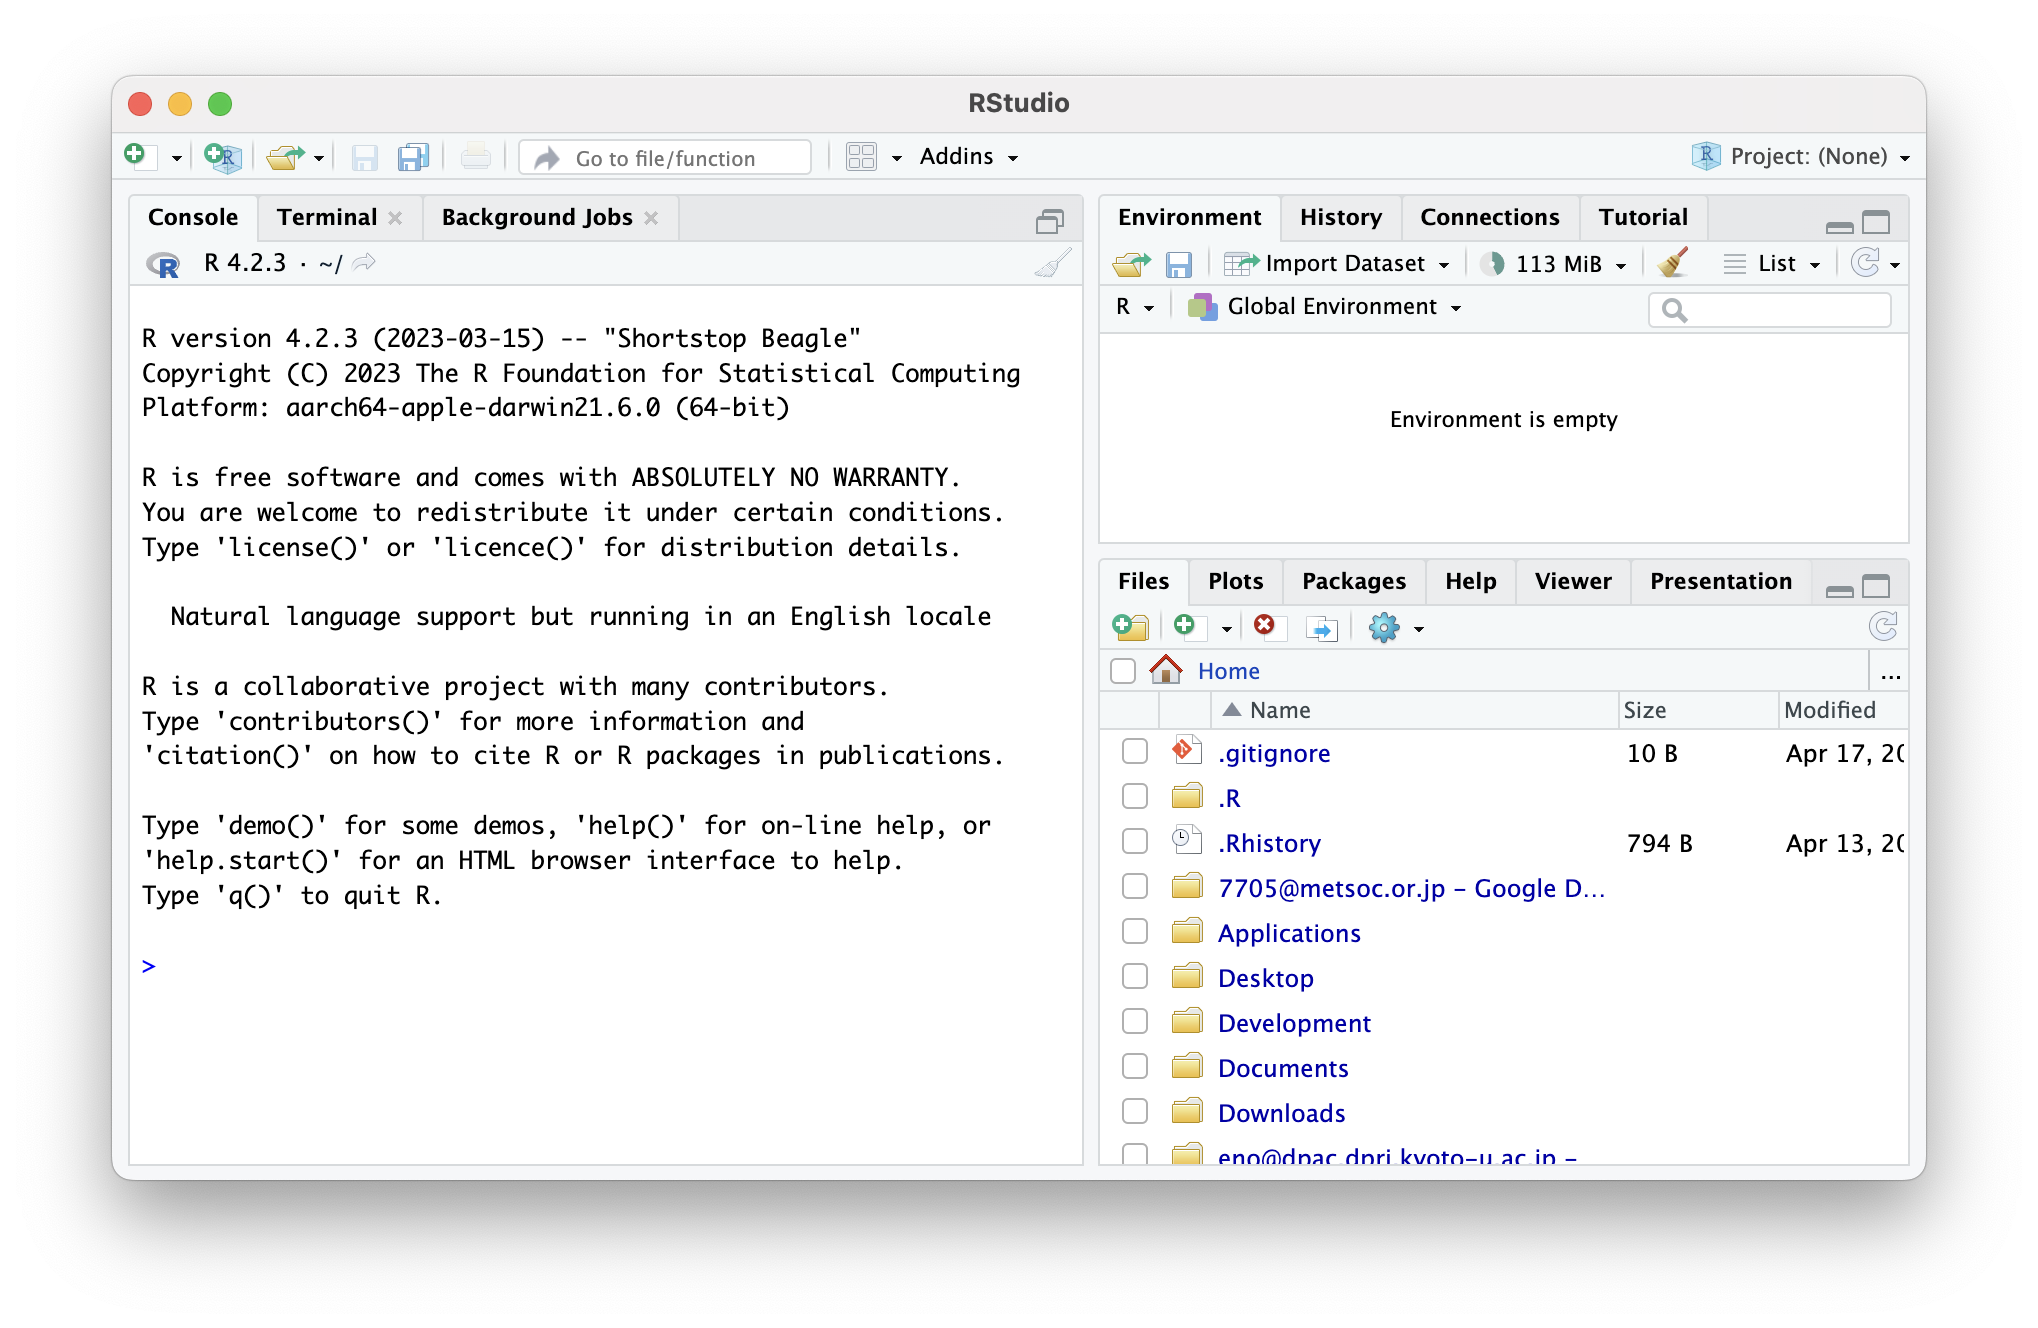Click the R project cube icon
This screenshot has width=2038, height=1328.
point(1706,156)
